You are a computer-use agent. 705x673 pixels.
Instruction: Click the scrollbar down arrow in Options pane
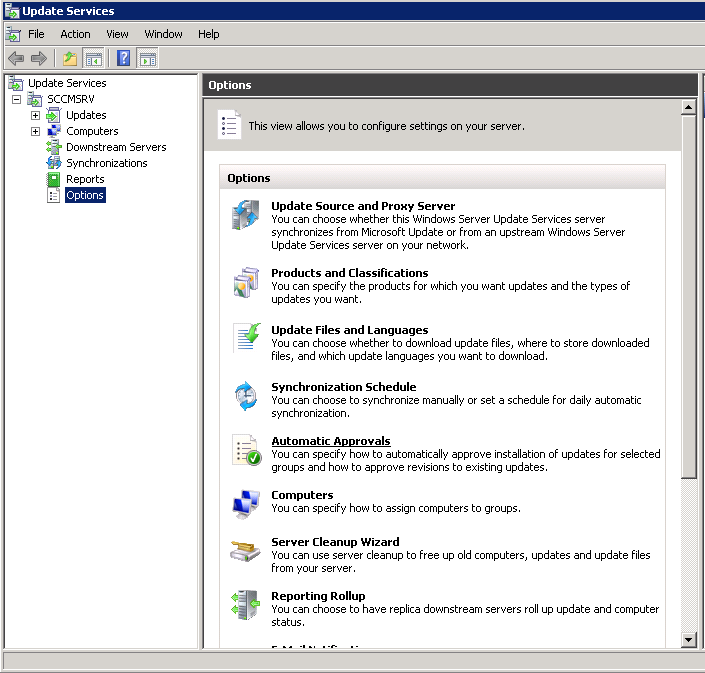click(x=688, y=639)
